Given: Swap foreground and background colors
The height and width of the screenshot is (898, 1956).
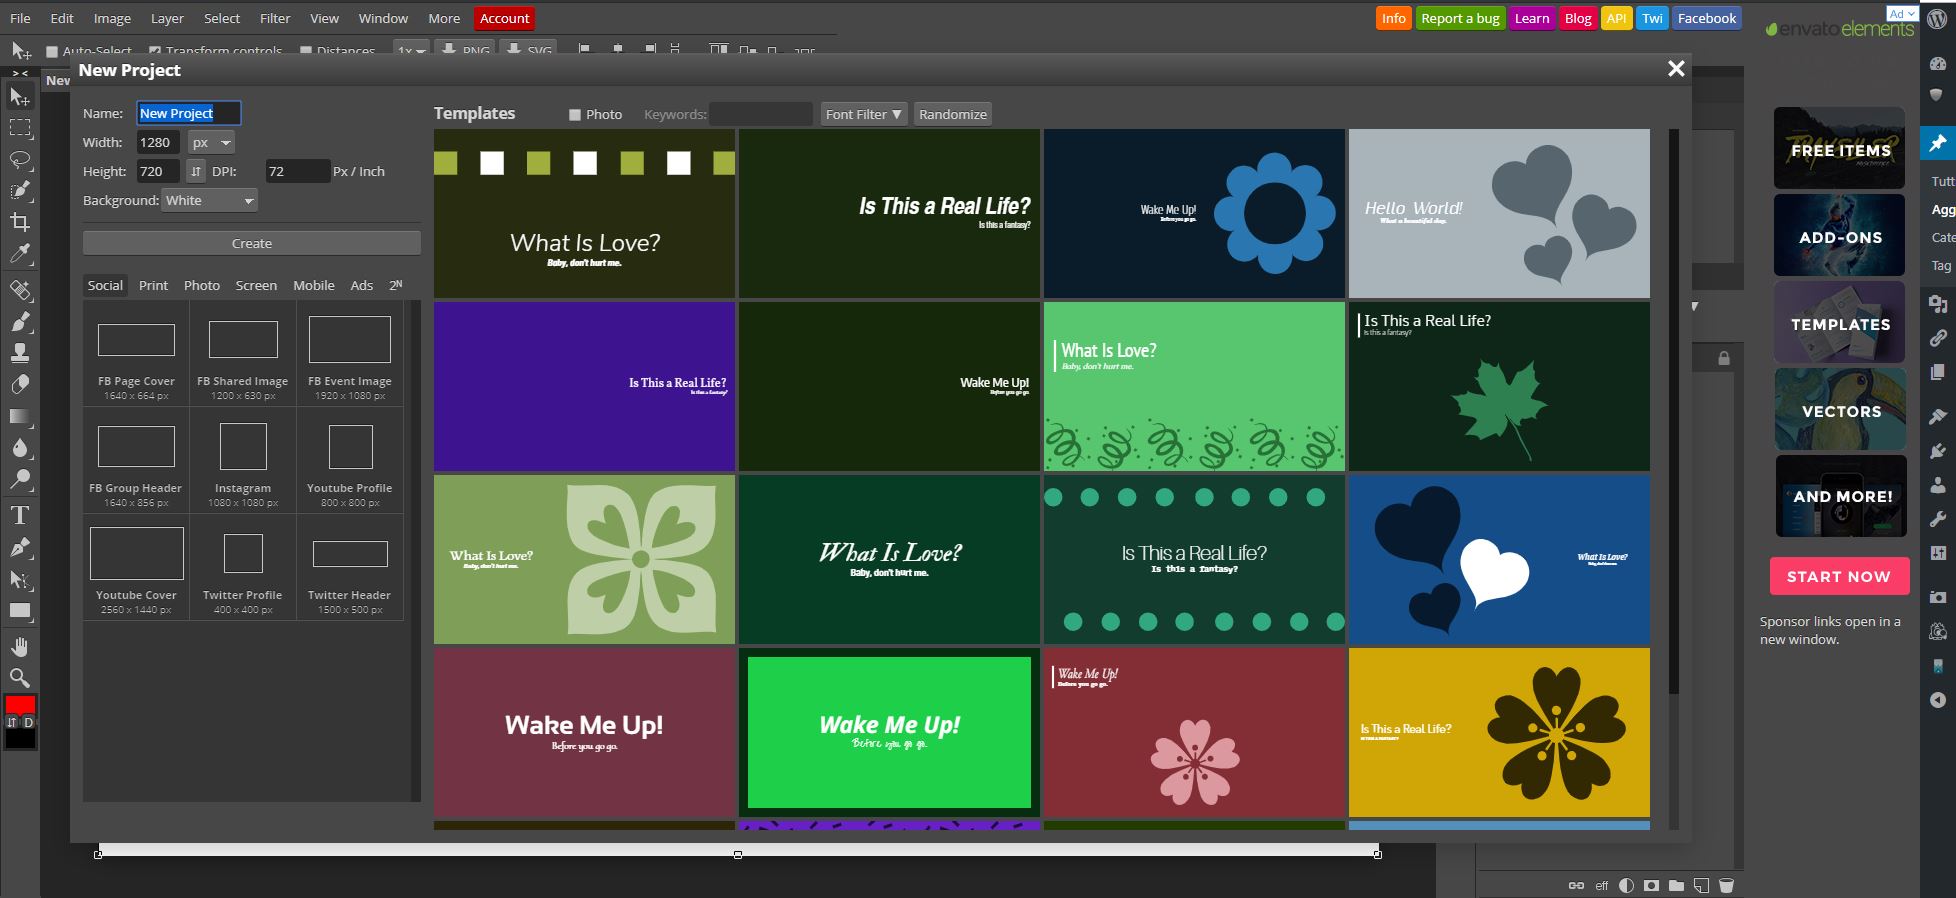Looking at the screenshot, I should coord(12,721).
